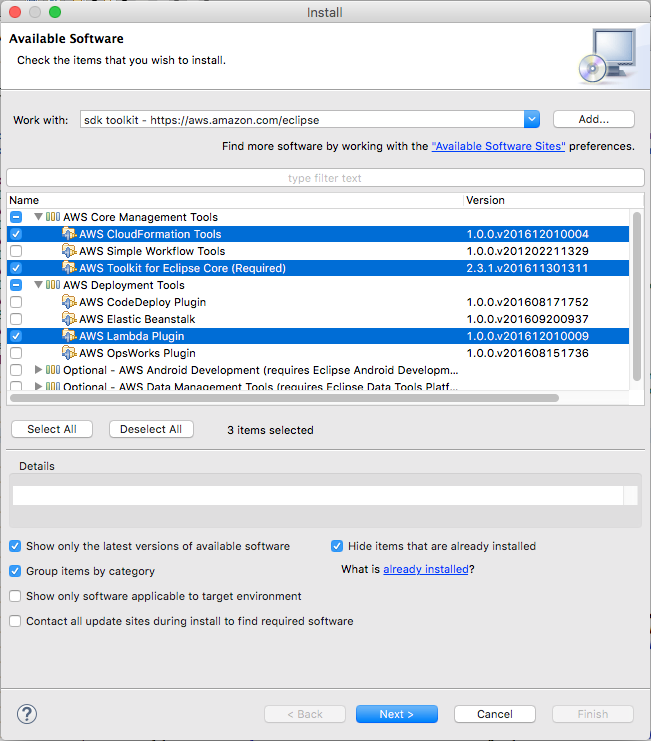Click version 1.0.0.v201202211329 cell

[x=528, y=251]
